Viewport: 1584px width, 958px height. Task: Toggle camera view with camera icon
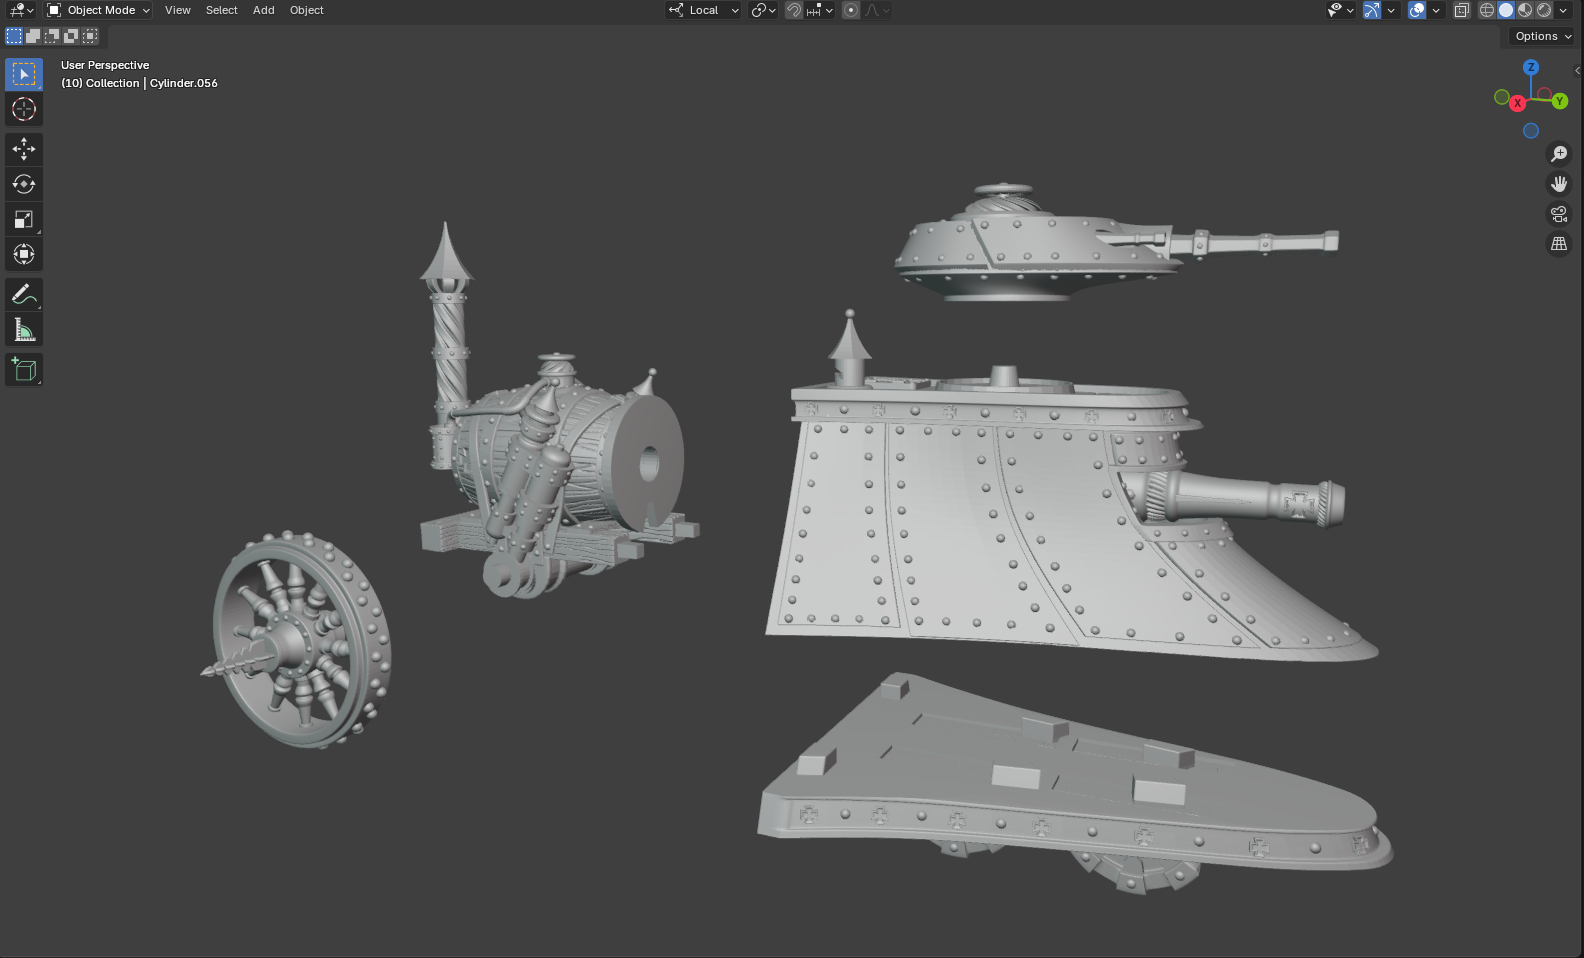tap(1559, 214)
